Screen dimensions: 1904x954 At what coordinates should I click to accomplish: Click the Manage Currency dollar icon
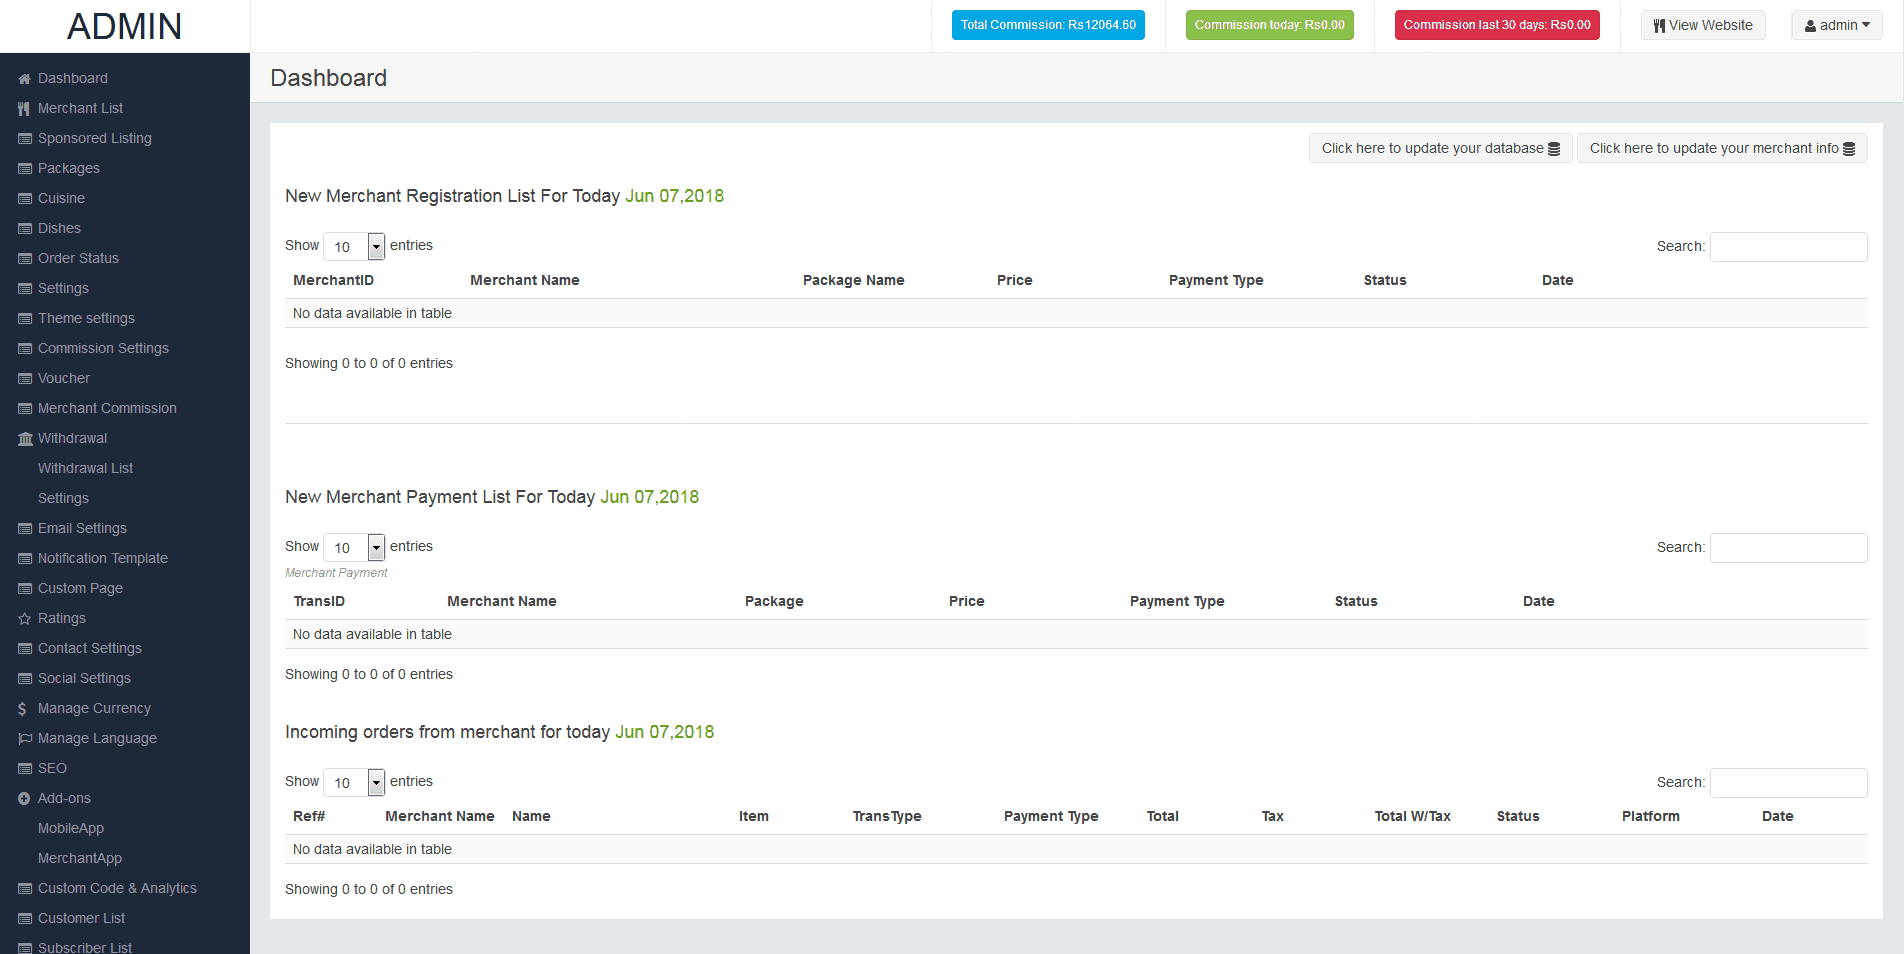click(x=23, y=709)
